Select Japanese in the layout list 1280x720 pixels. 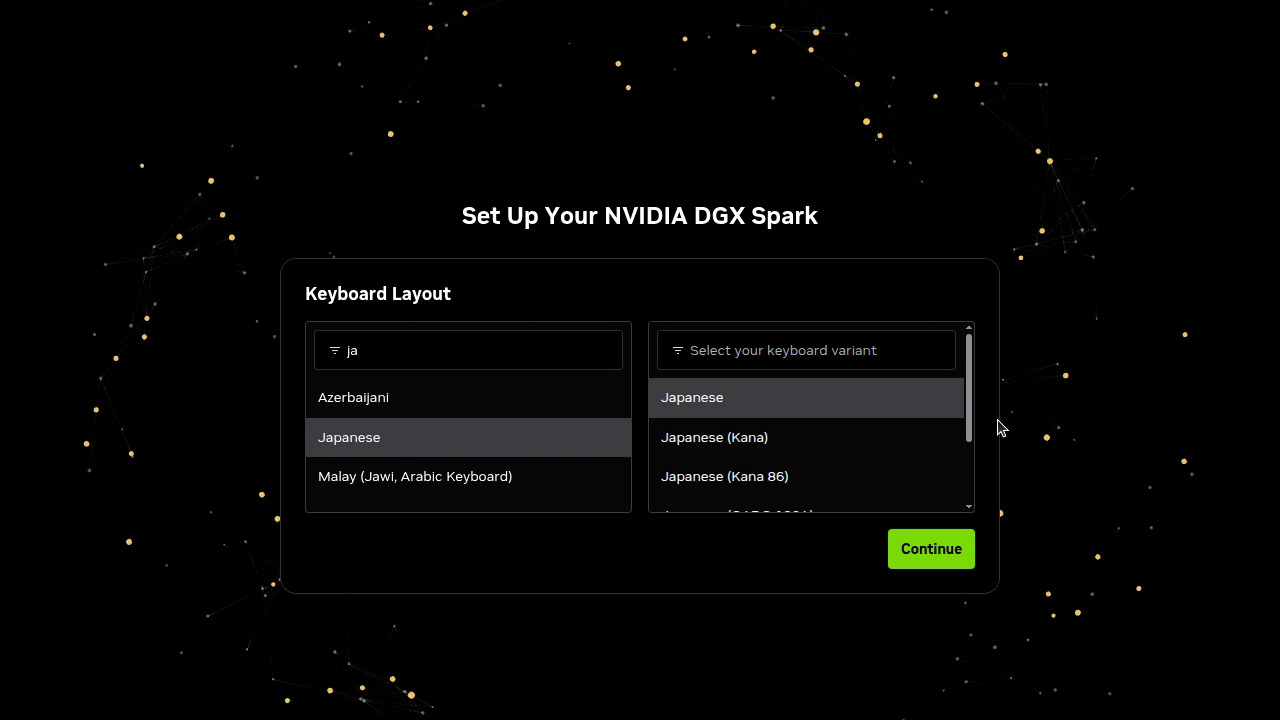click(x=468, y=437)
